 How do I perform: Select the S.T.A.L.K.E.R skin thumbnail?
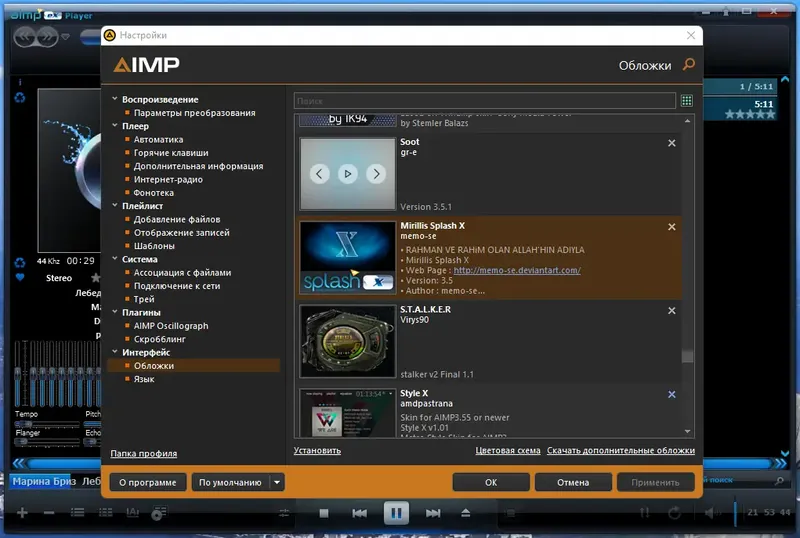pyautogui.click(x=347, y=341)
